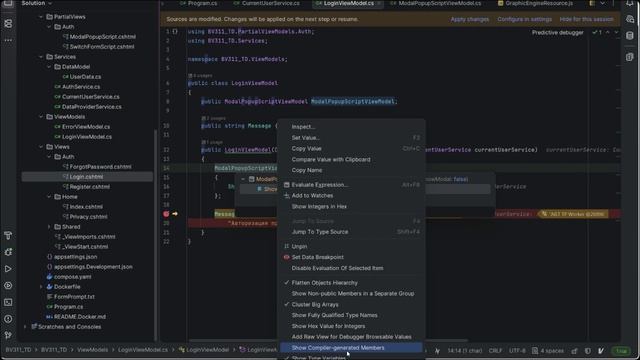This screenshot has height=360, width=640.
Task: Click the checkmark inspection icon in status bar
Action: coord(601,351)
